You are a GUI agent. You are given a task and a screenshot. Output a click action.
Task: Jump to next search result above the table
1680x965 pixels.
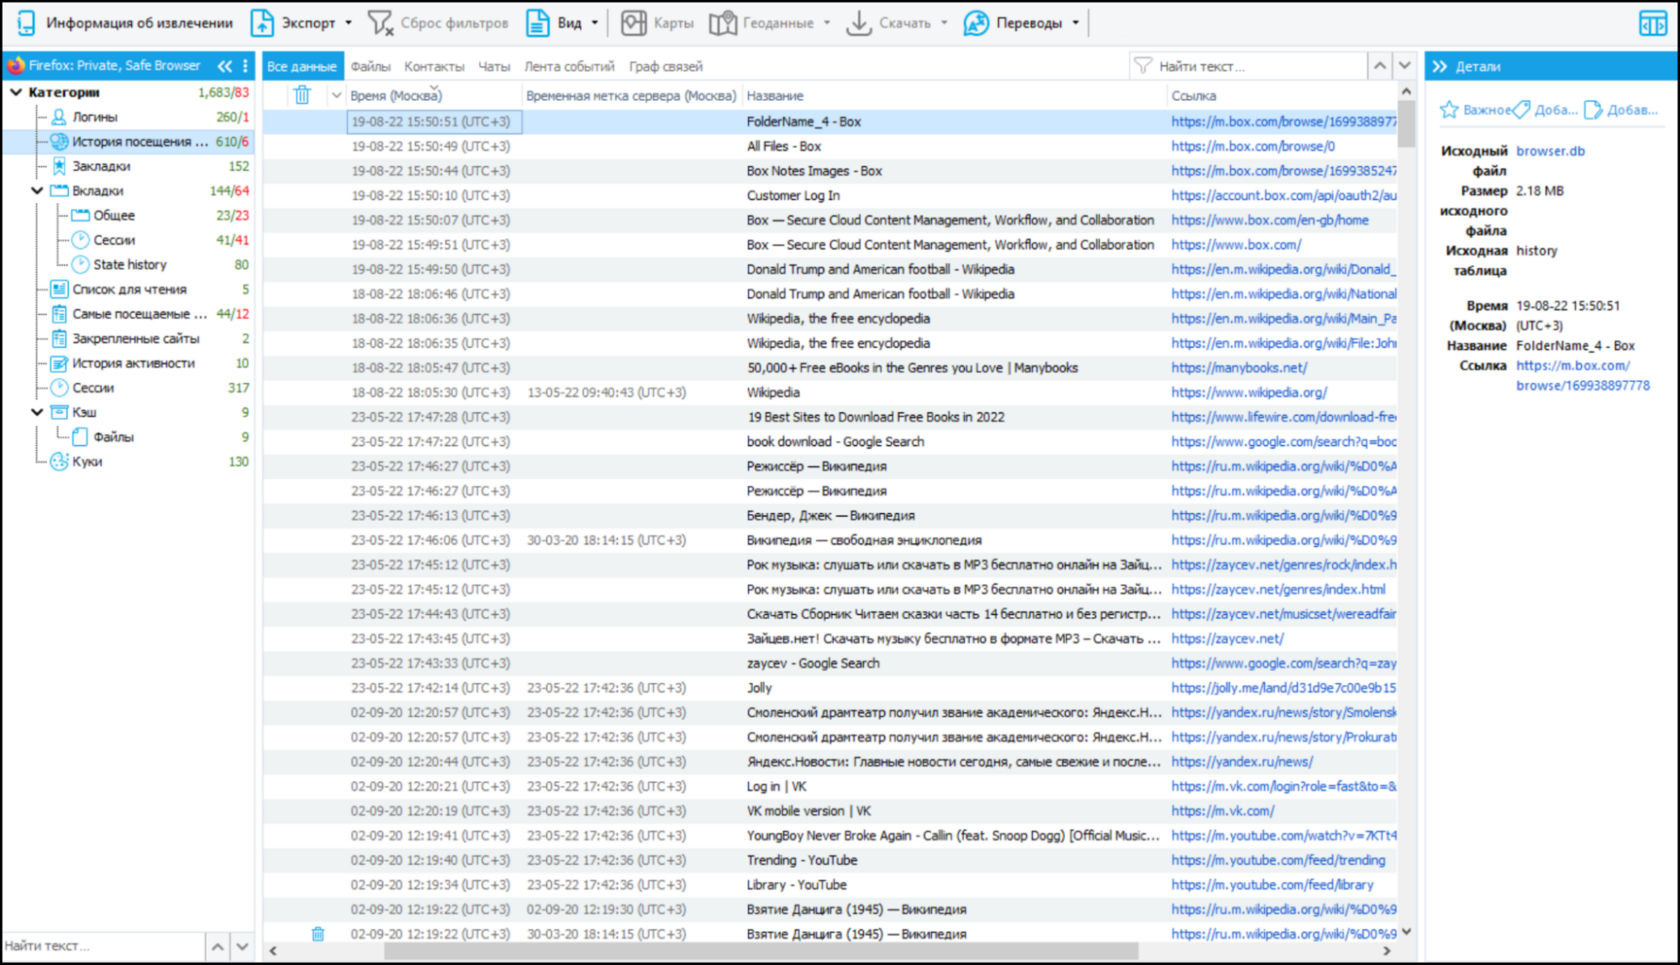tap(1405, 66)
